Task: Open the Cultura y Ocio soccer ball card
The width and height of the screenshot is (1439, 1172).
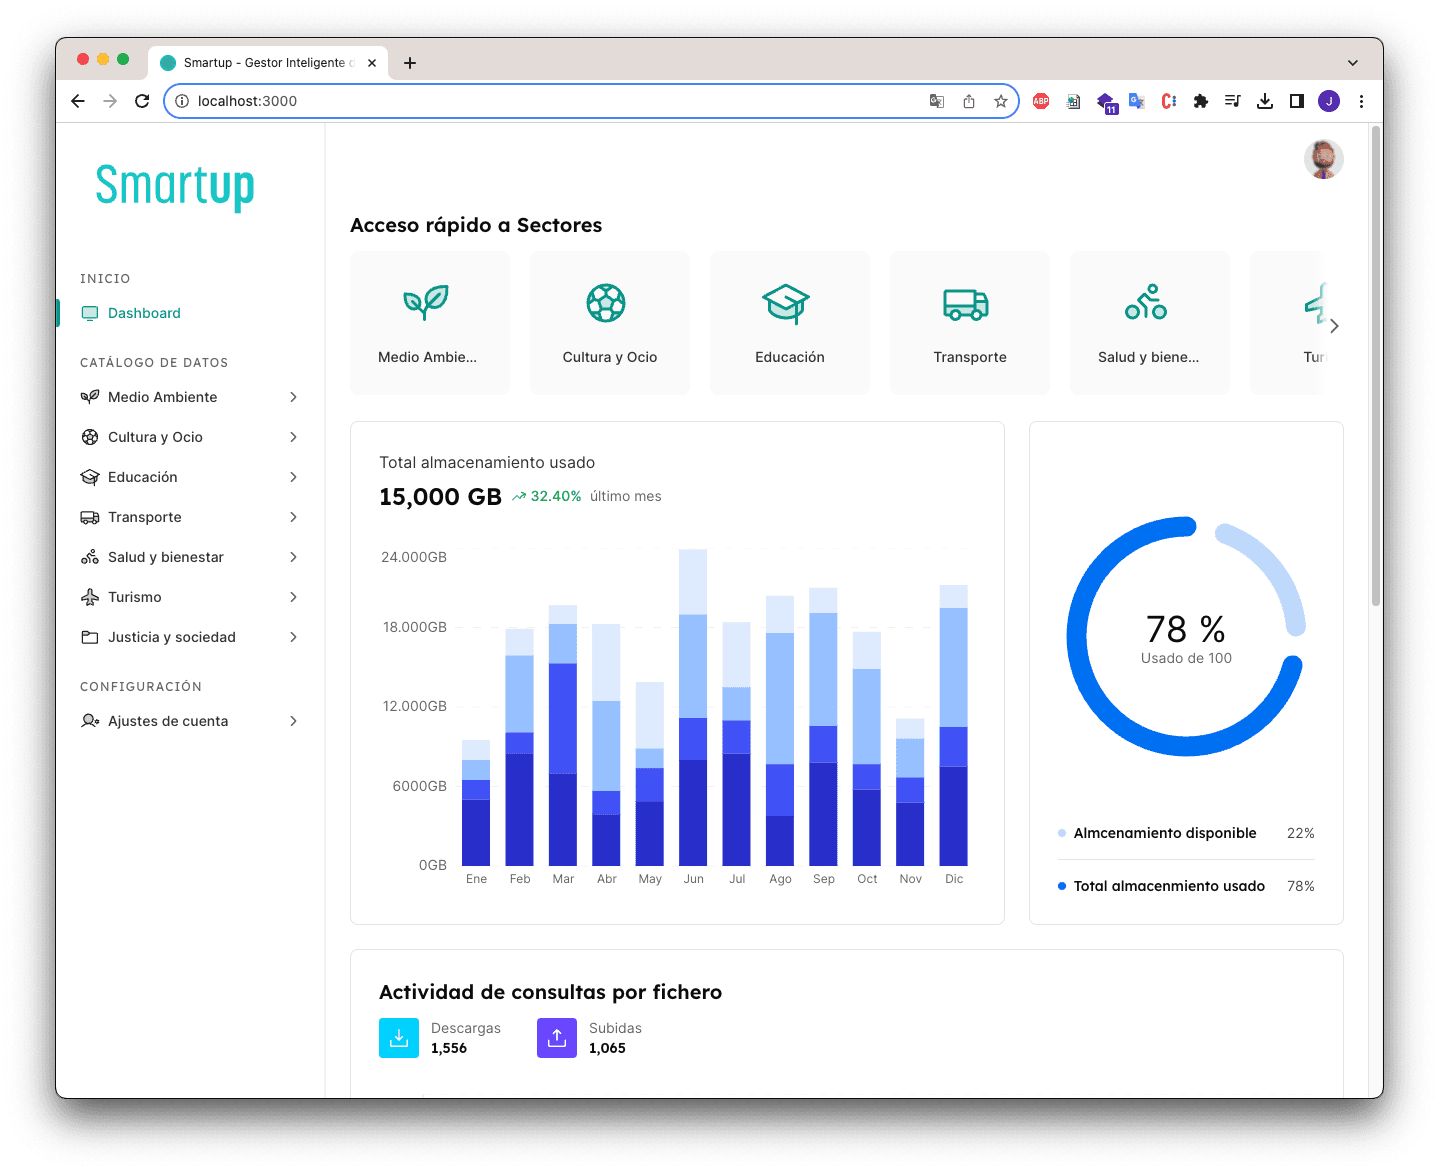Action: (609, 322)
